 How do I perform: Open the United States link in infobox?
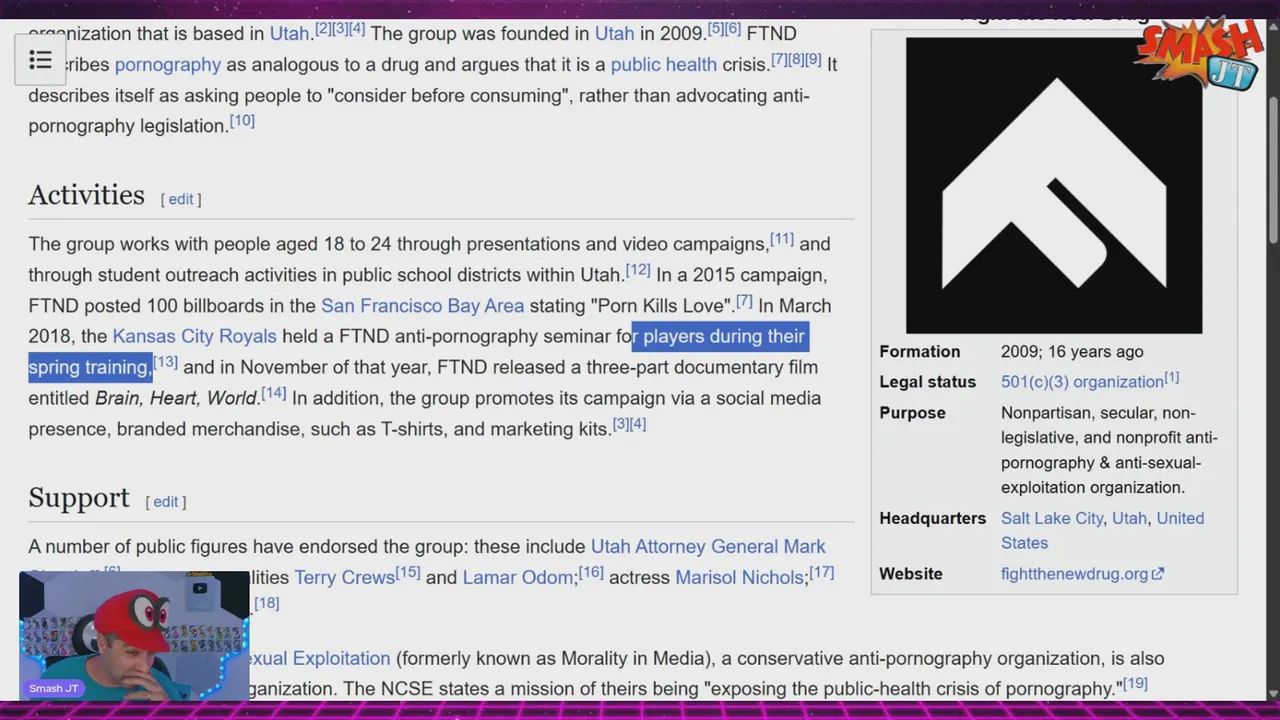1102,530
